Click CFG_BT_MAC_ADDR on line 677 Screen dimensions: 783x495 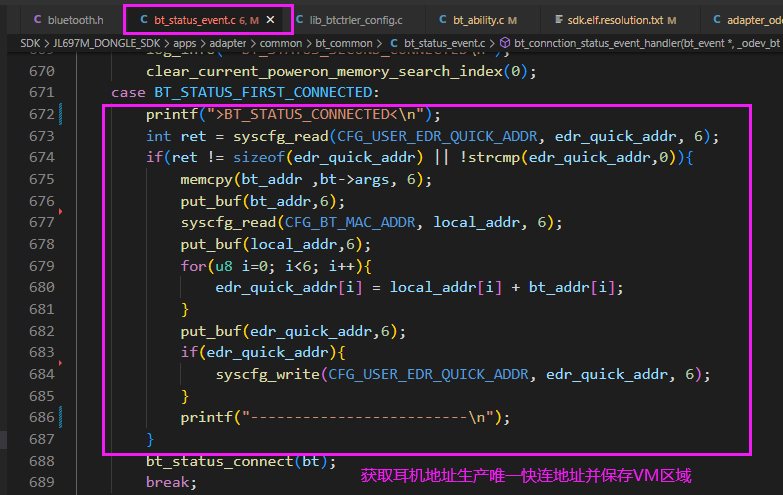pos(350,222)
